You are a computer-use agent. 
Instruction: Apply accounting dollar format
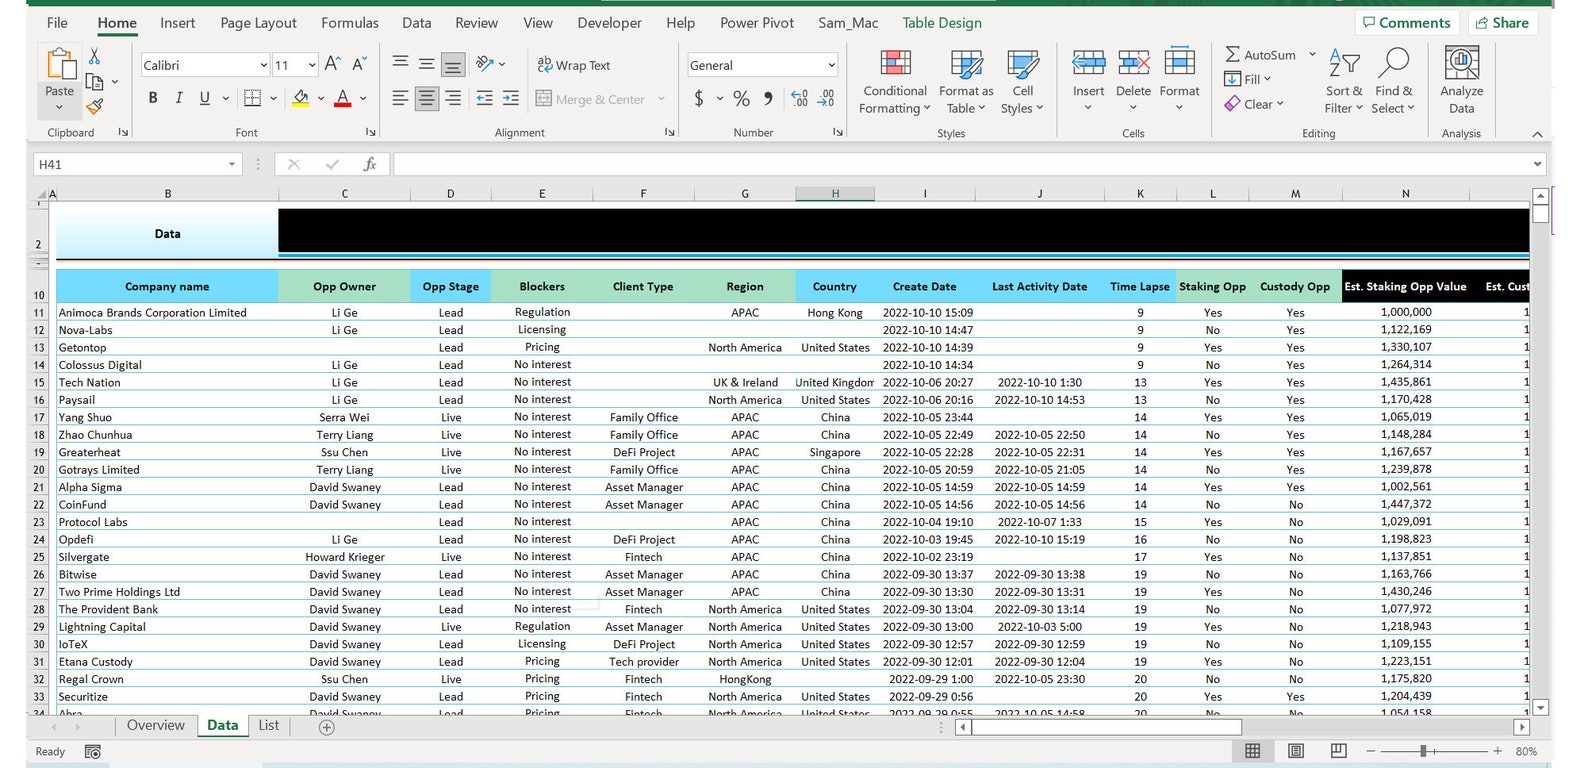pyautogui.click(x=699, y=98)
